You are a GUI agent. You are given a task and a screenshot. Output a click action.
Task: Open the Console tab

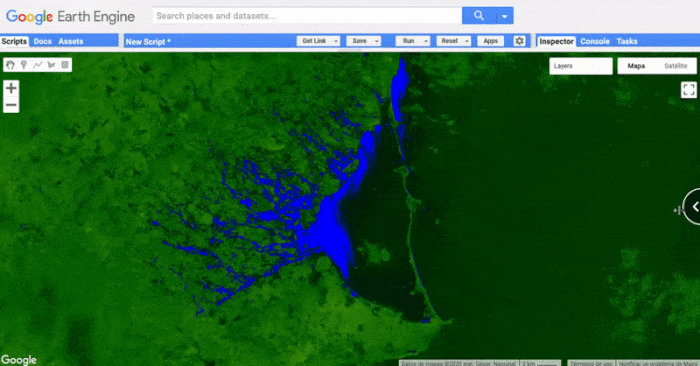[x=595, y=41]
